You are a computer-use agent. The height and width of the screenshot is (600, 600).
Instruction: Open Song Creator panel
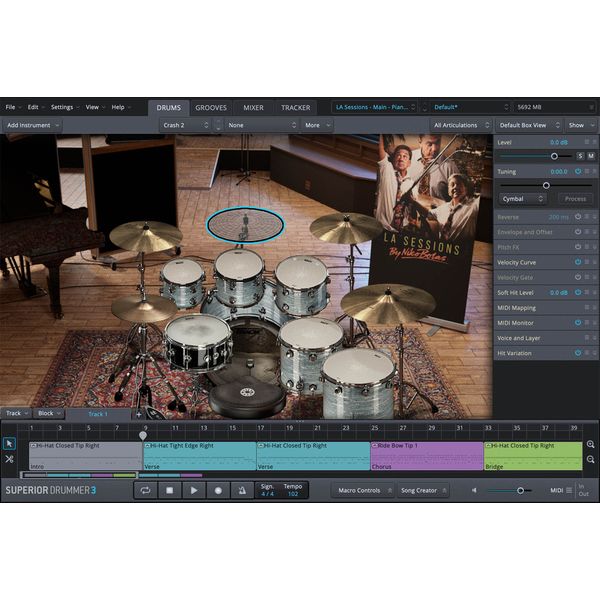point(424,490)
